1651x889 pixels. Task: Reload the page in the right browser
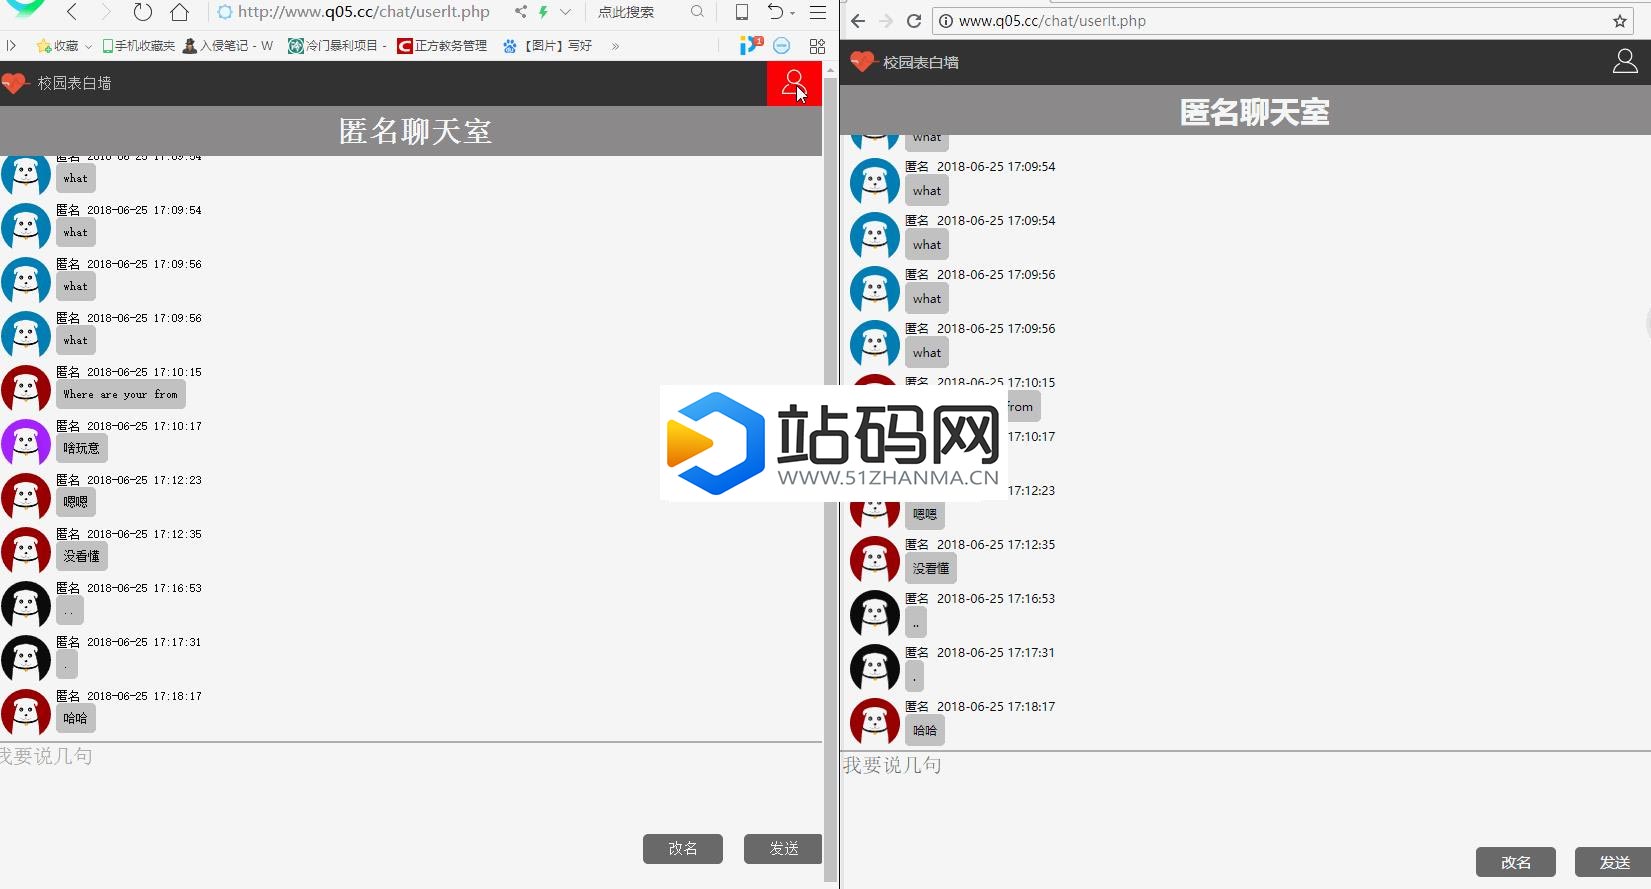(x=914, y=21)
